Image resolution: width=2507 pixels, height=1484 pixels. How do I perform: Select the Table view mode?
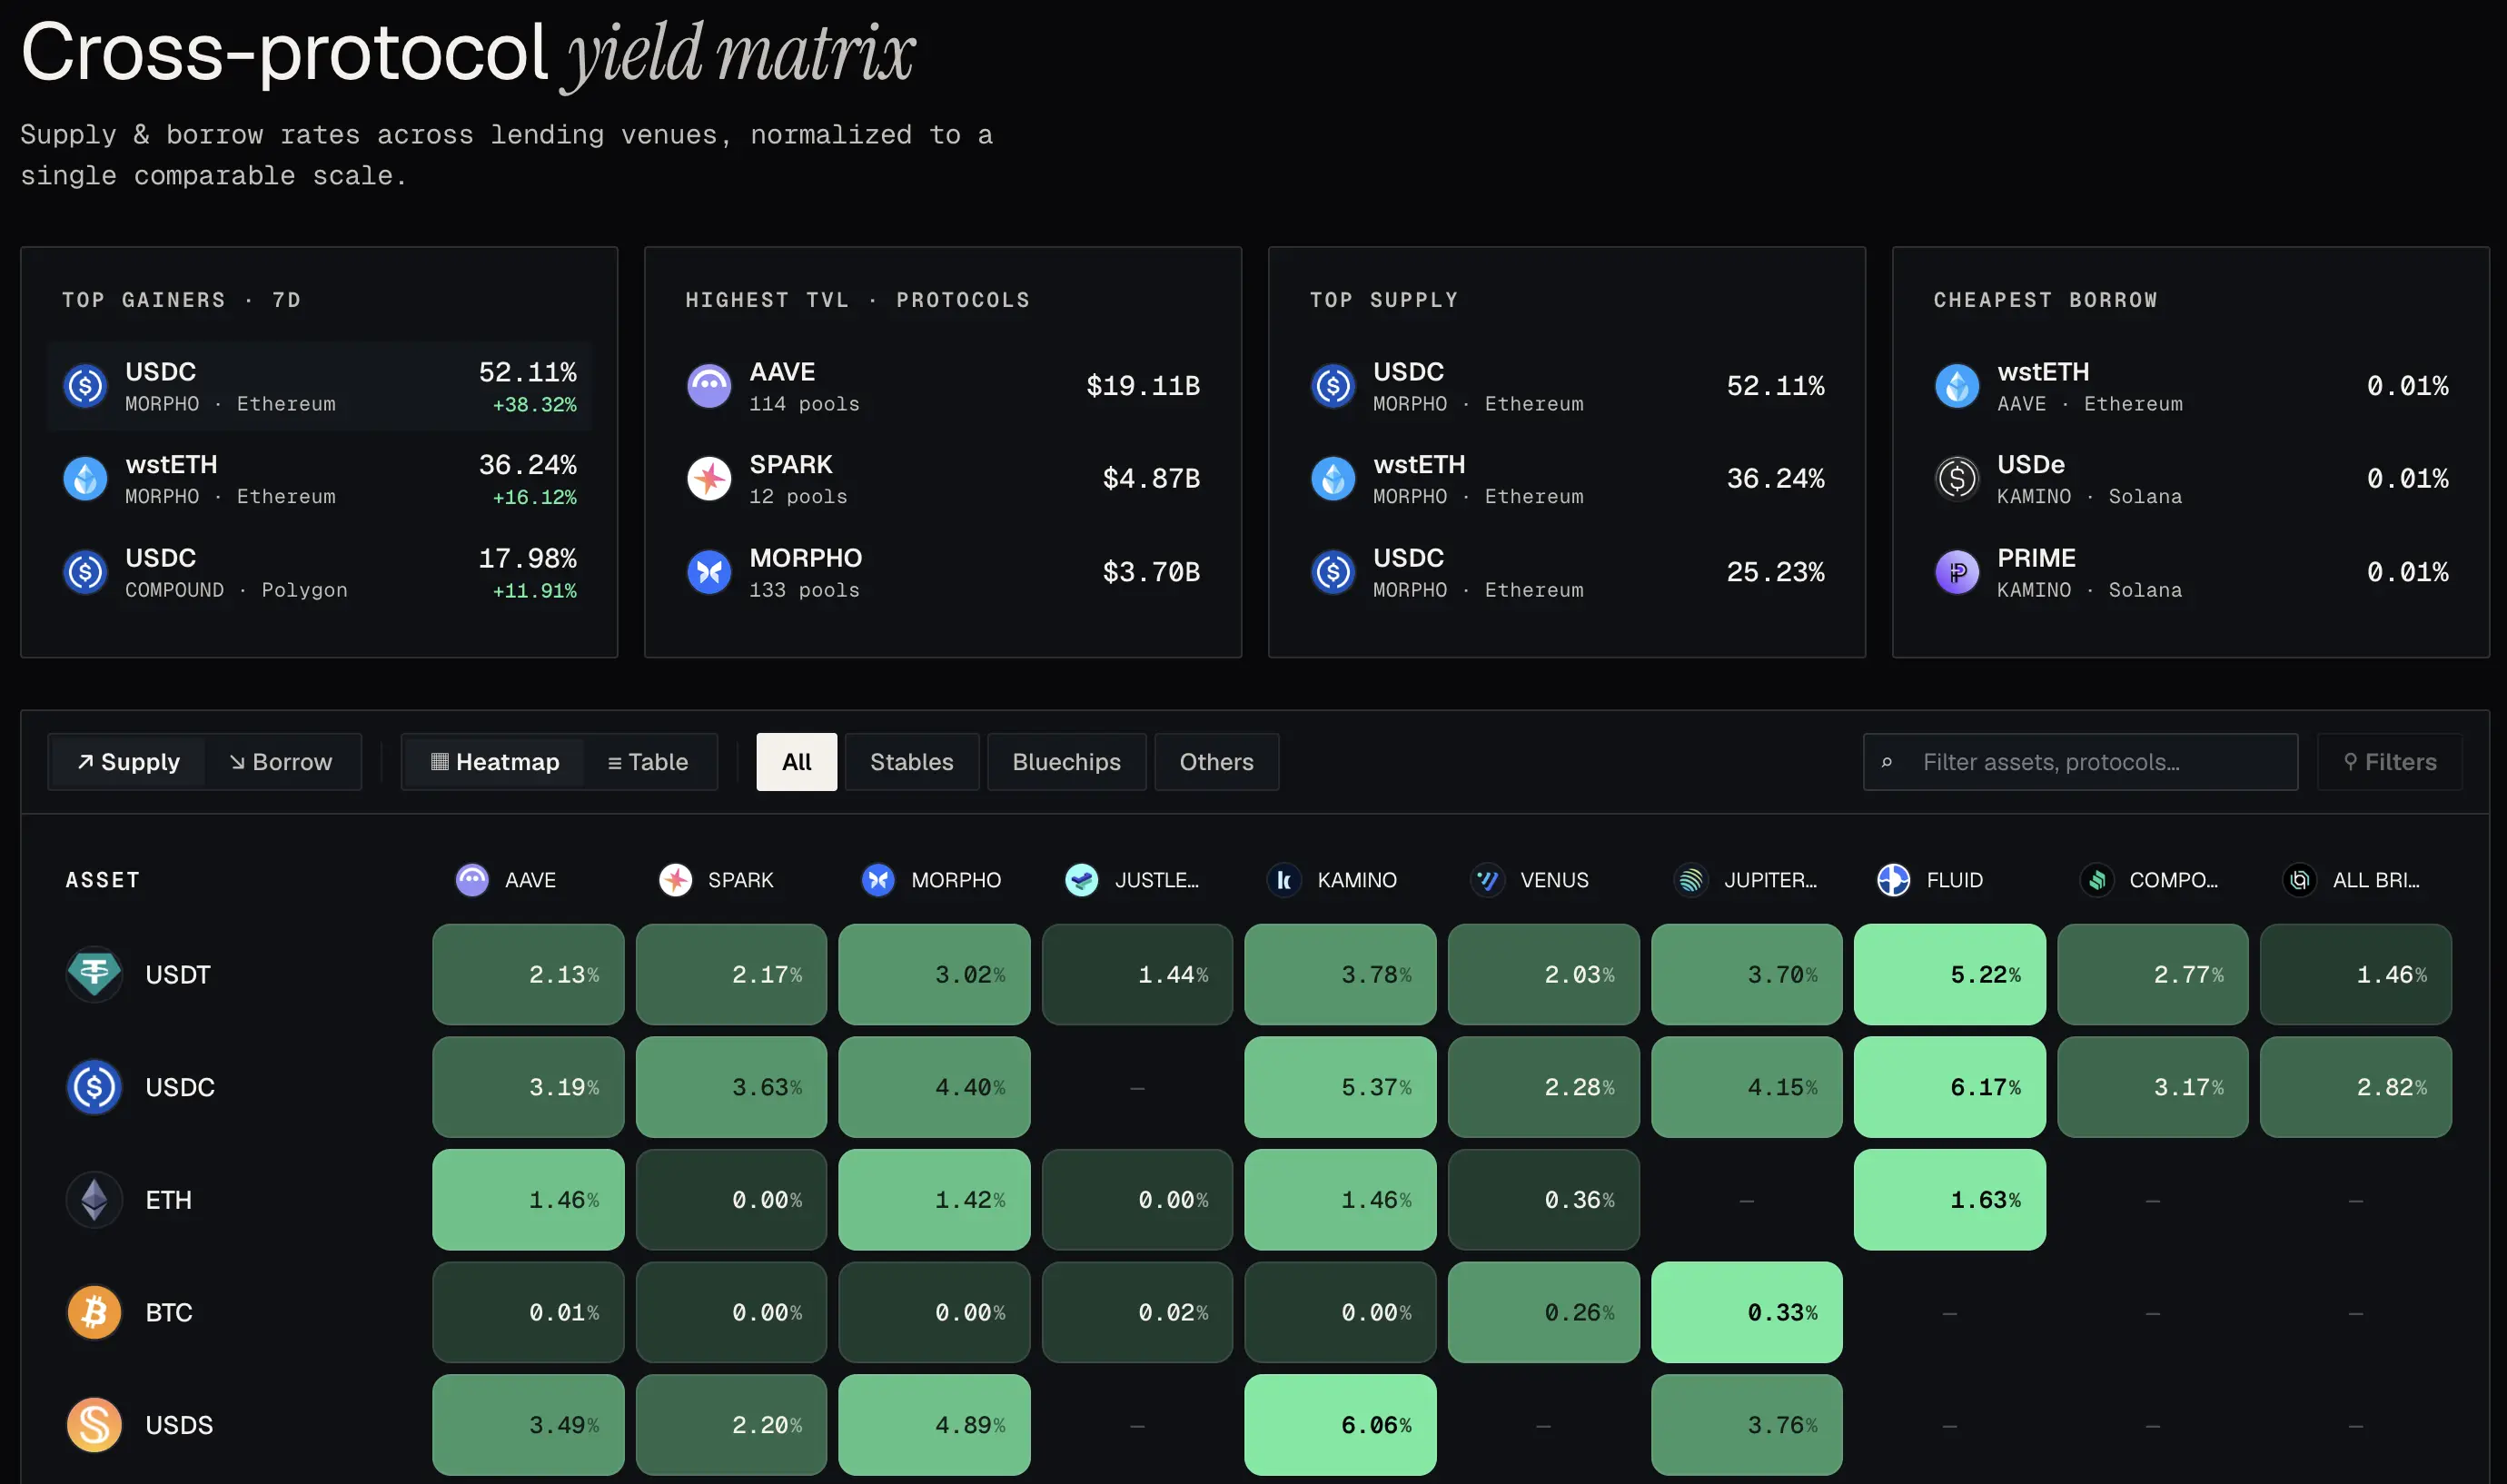tap(648, 762)
